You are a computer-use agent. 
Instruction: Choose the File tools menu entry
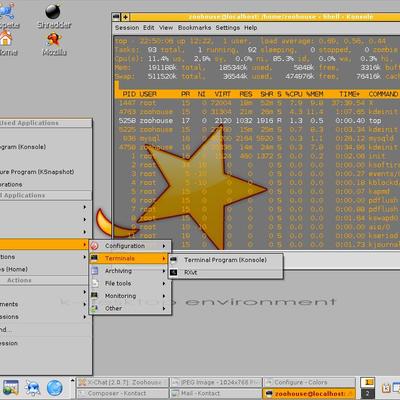130,283
